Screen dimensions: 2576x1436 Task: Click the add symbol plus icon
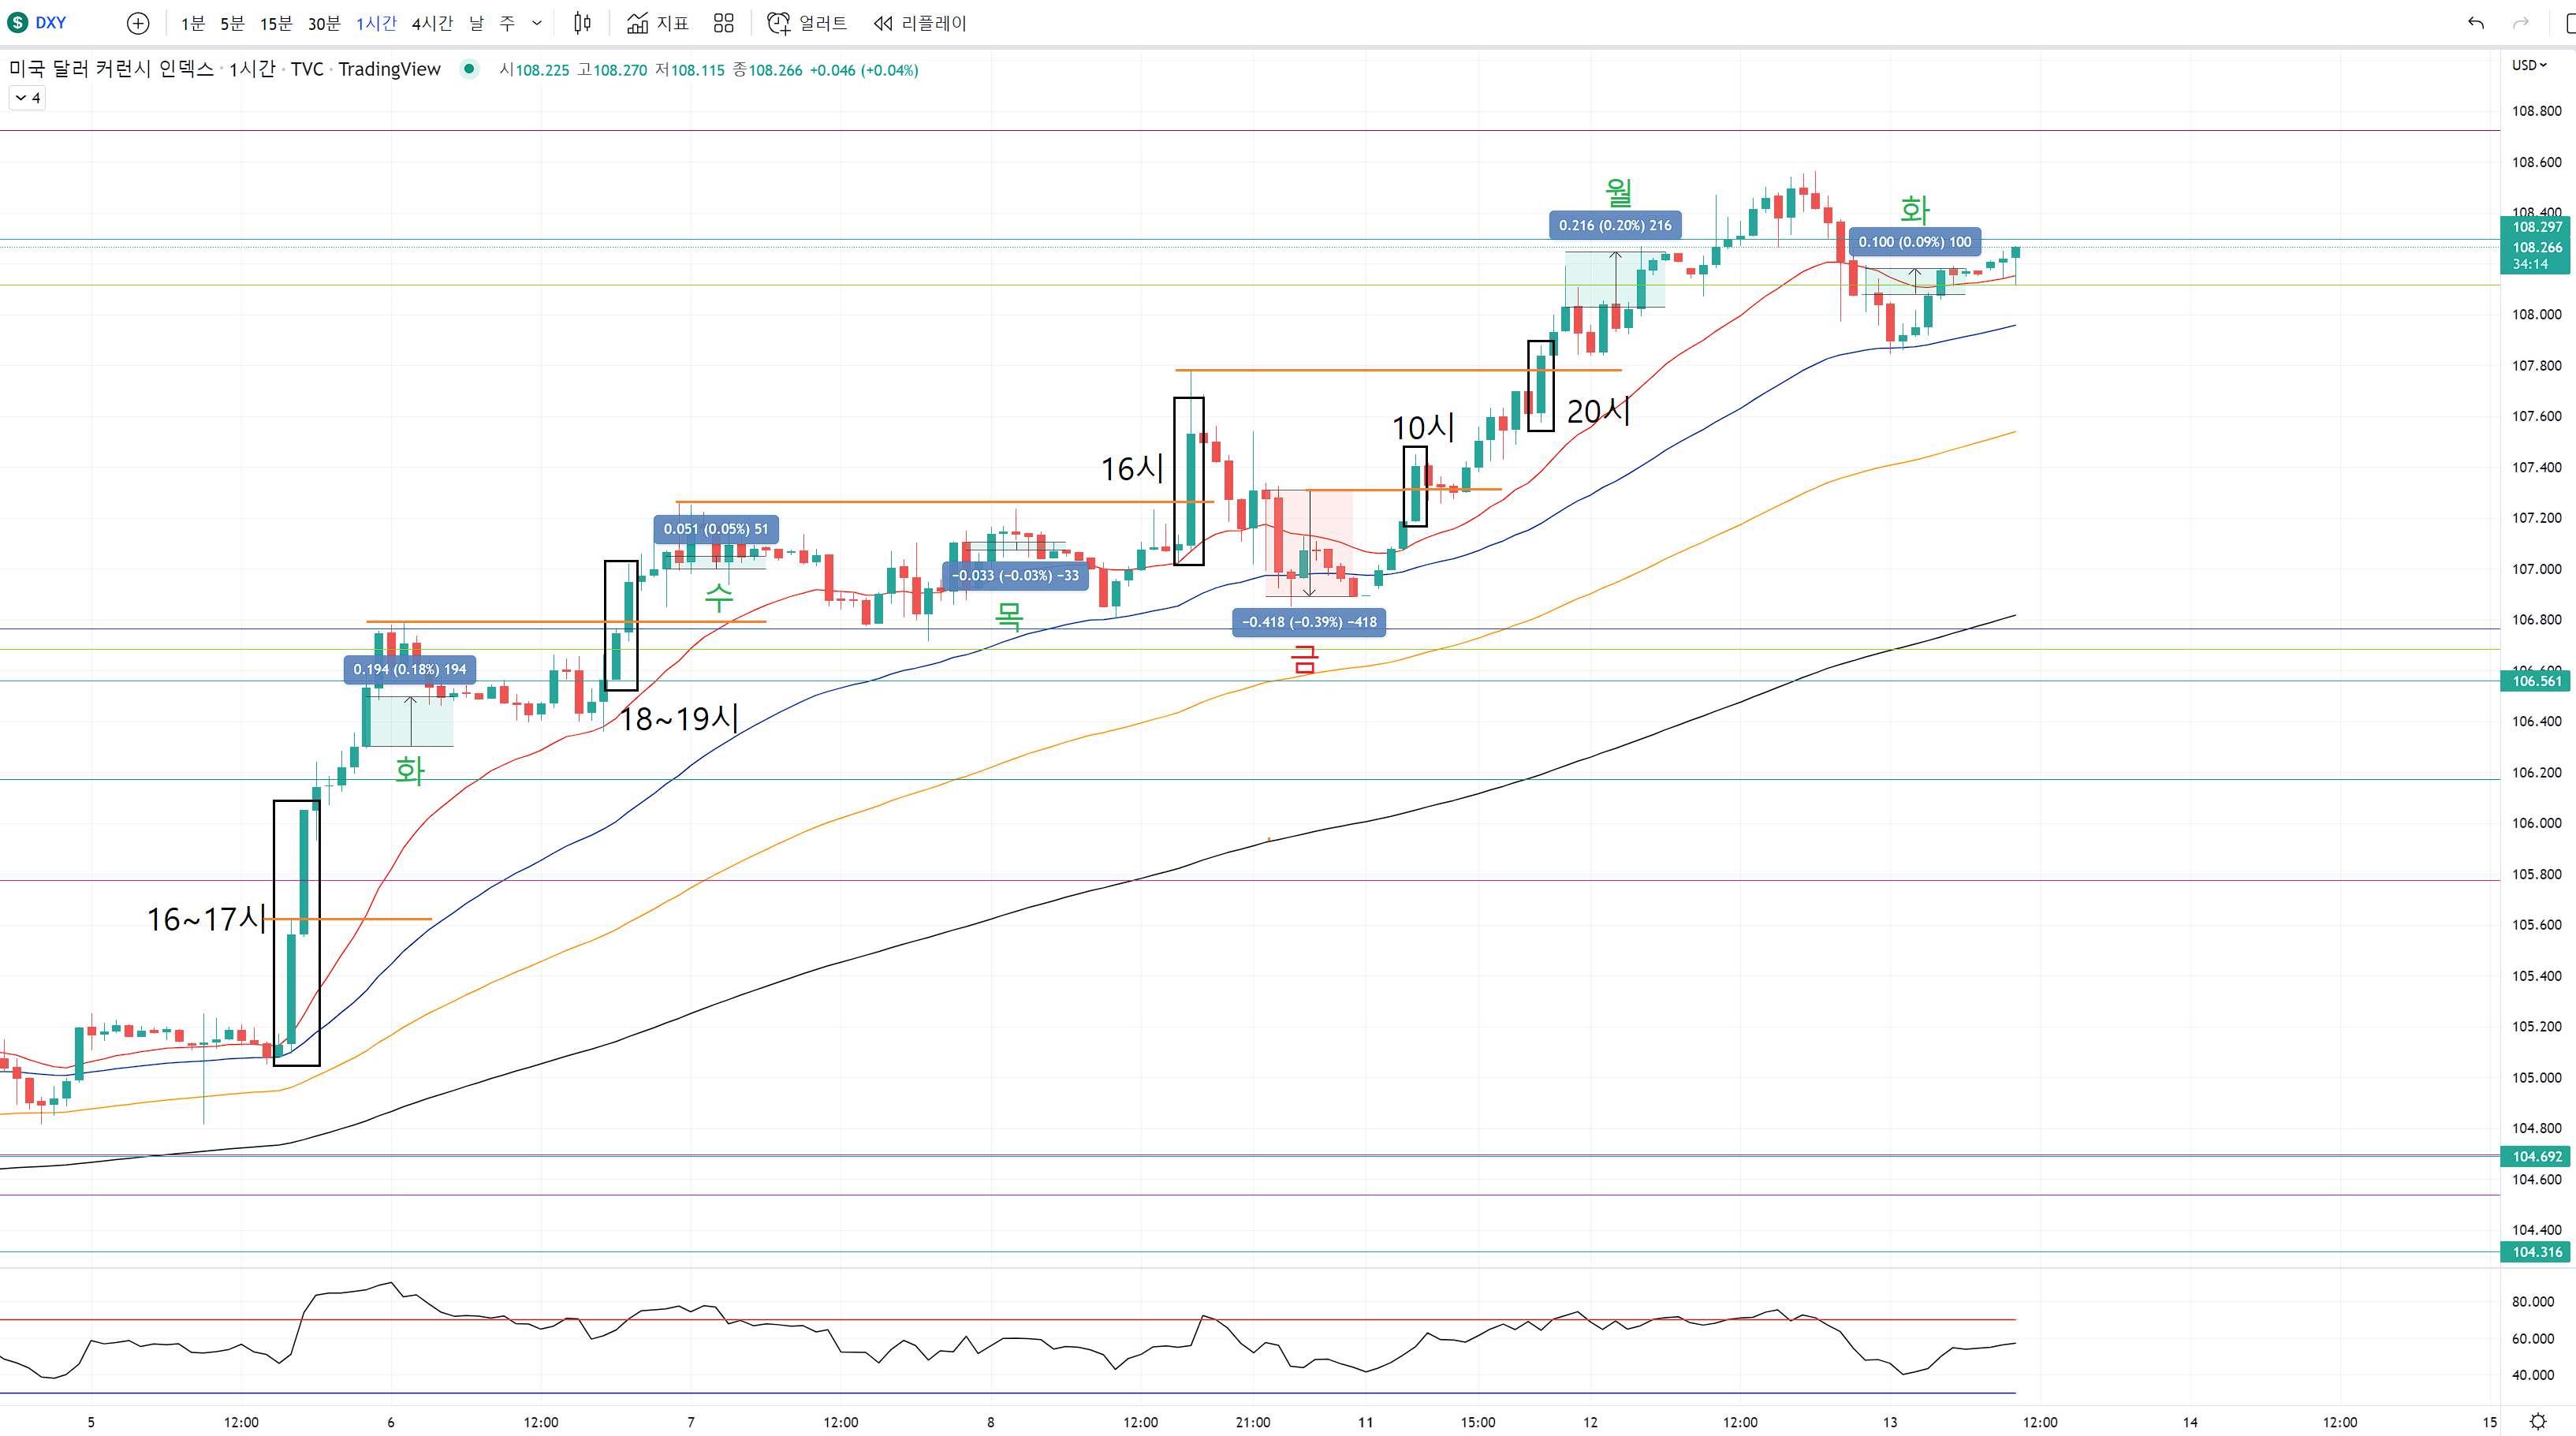[138, 23]
